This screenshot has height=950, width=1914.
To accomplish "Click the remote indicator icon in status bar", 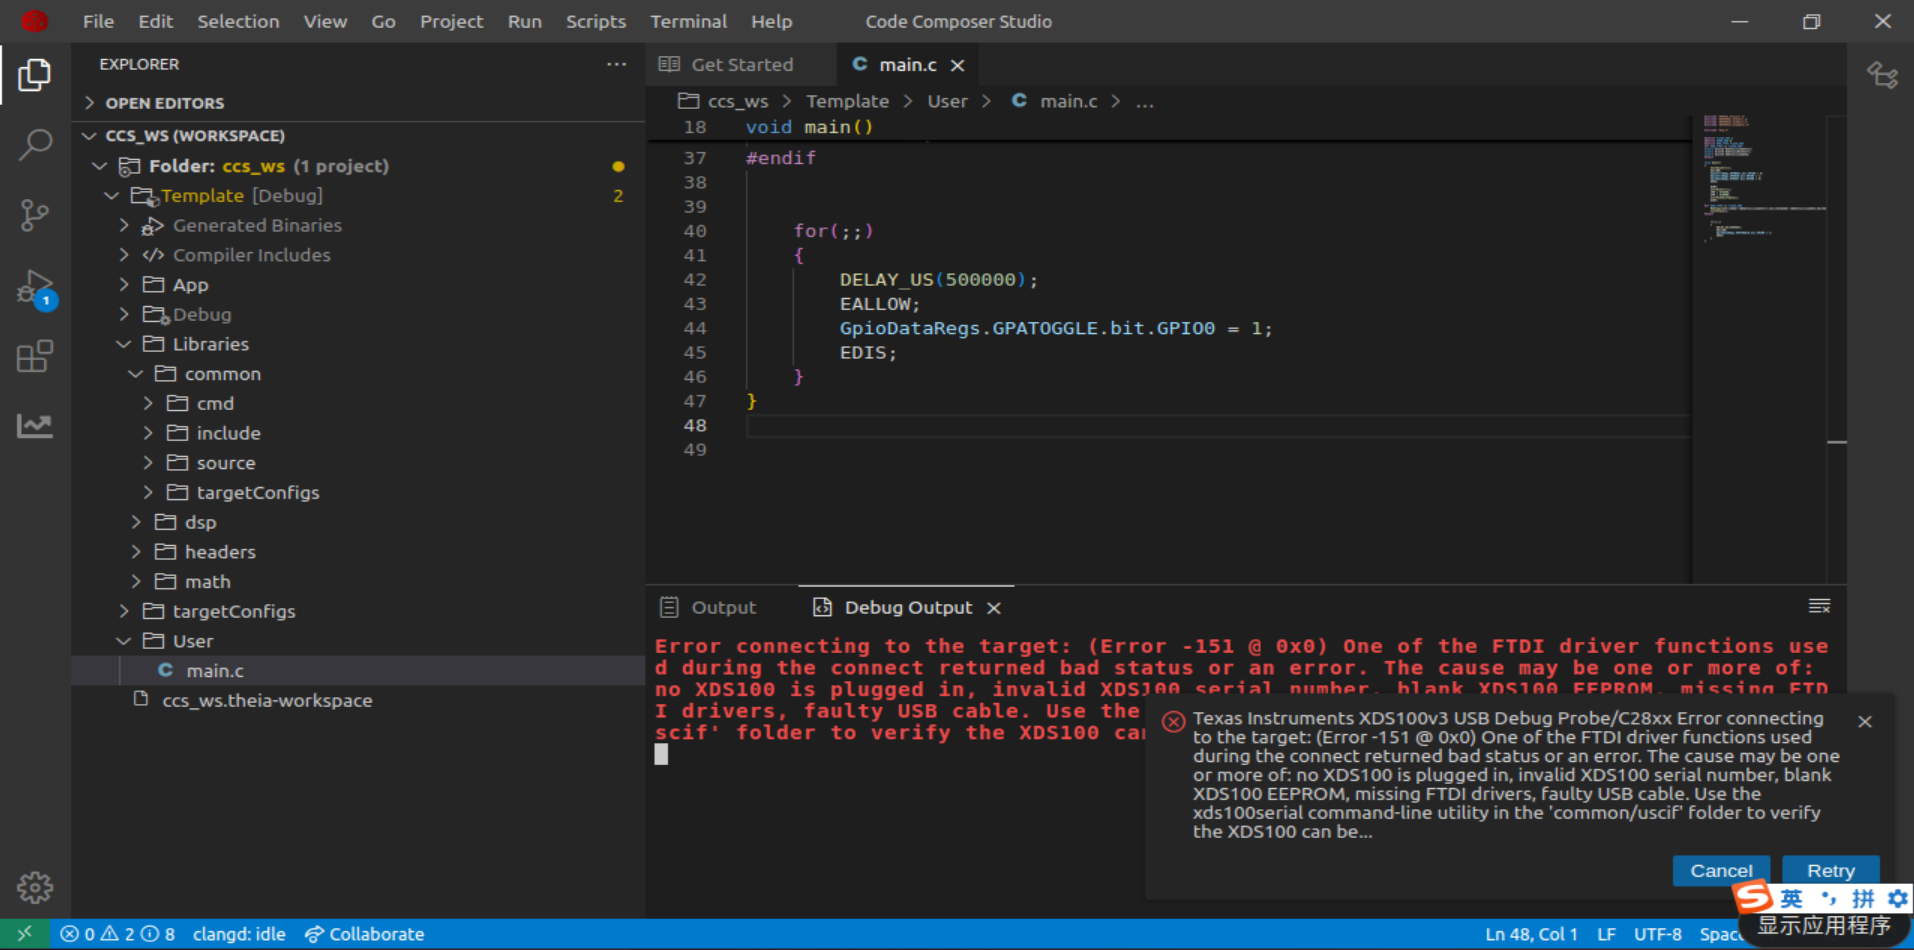I will pos(25,934).
